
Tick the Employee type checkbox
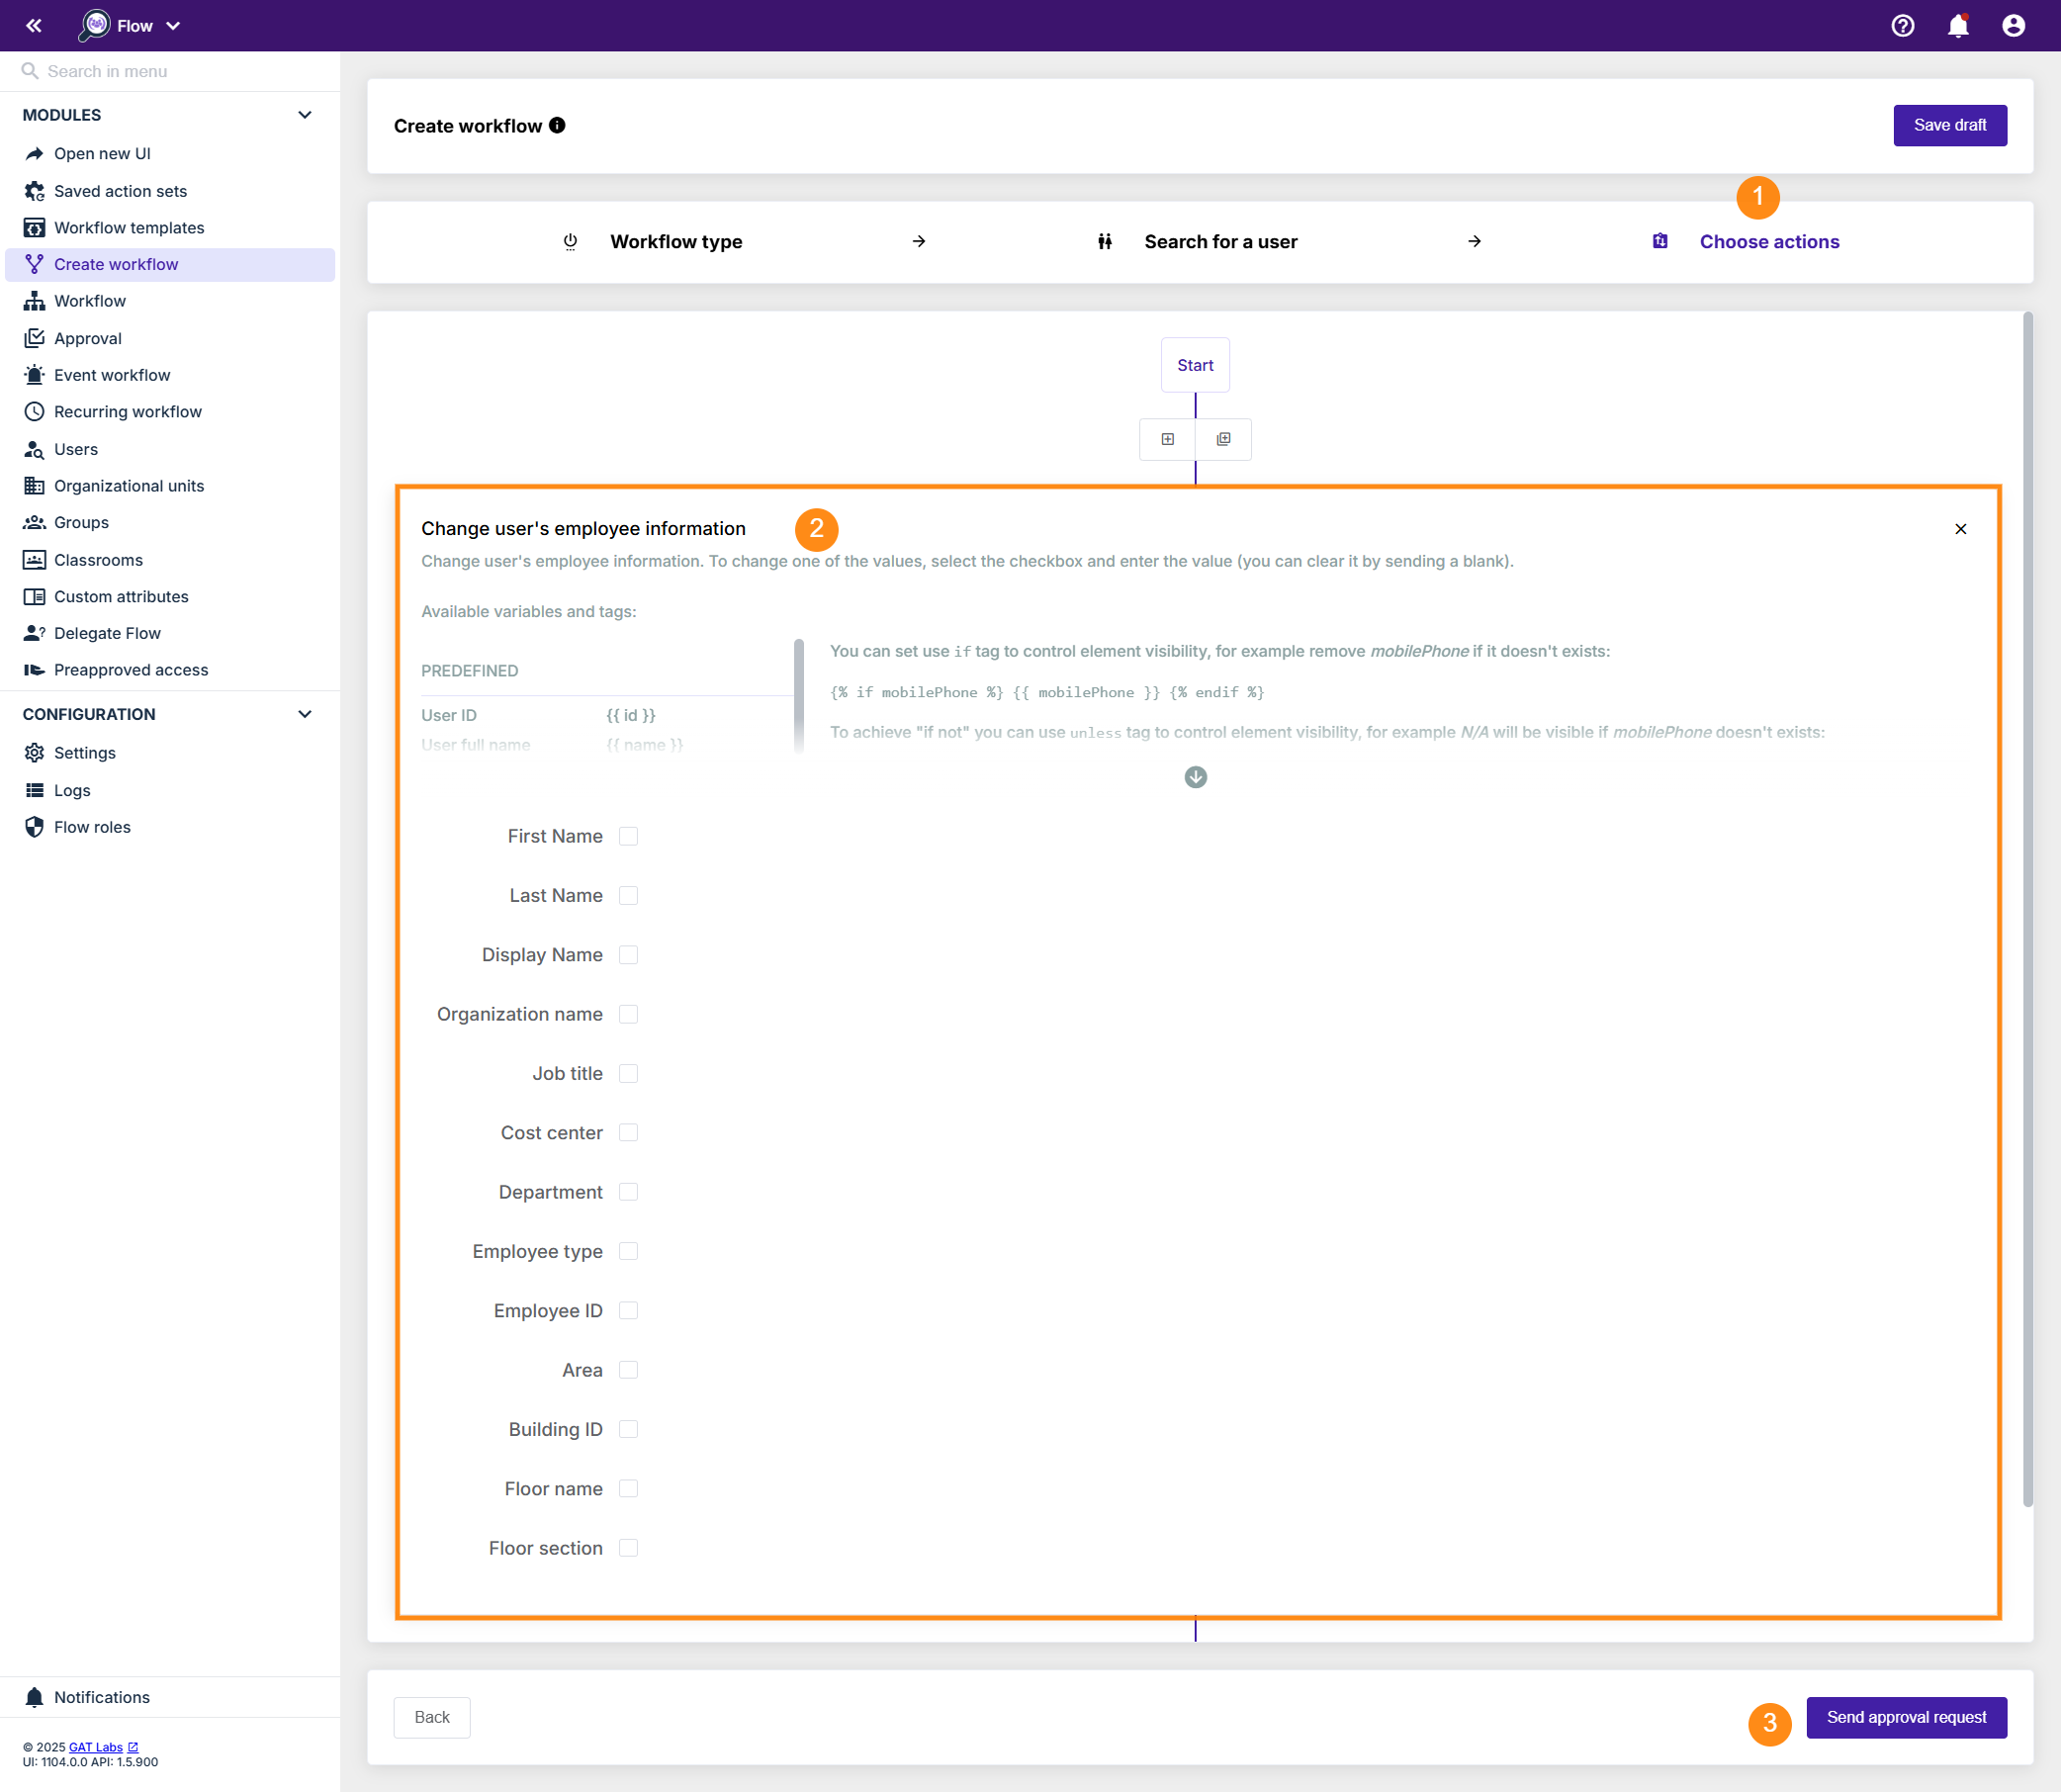click(628, 1251)
